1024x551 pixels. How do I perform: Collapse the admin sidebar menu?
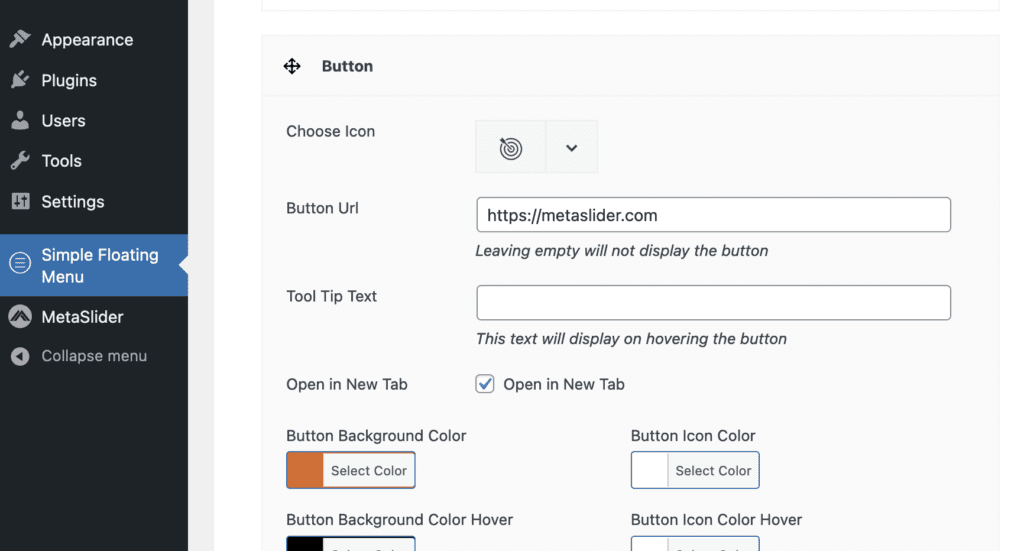(93, 357)
